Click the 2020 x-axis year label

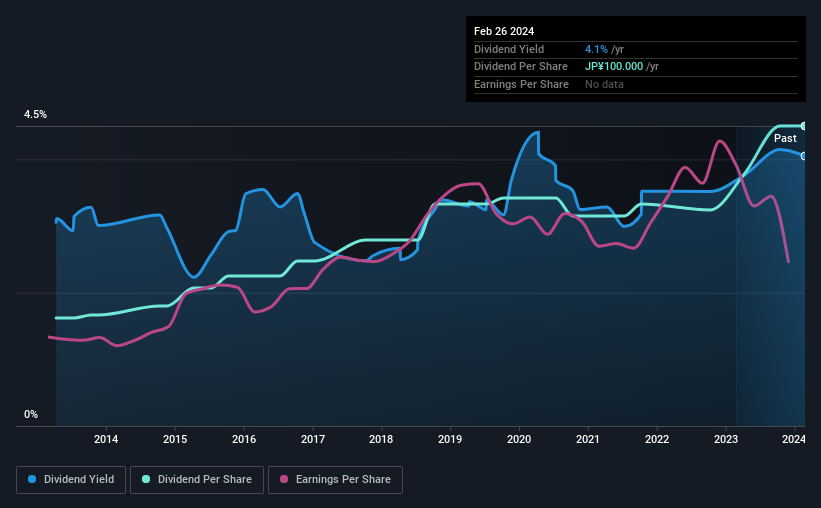click(x=519, y=439)
